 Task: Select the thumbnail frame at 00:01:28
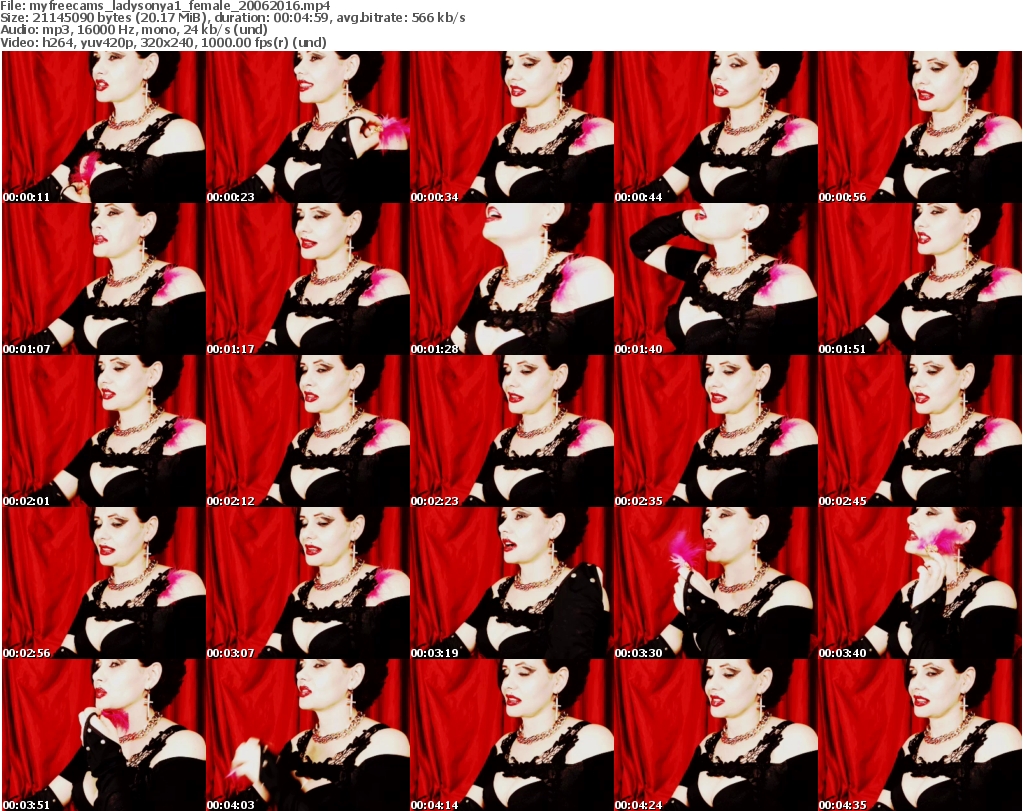tap(511, 279)
